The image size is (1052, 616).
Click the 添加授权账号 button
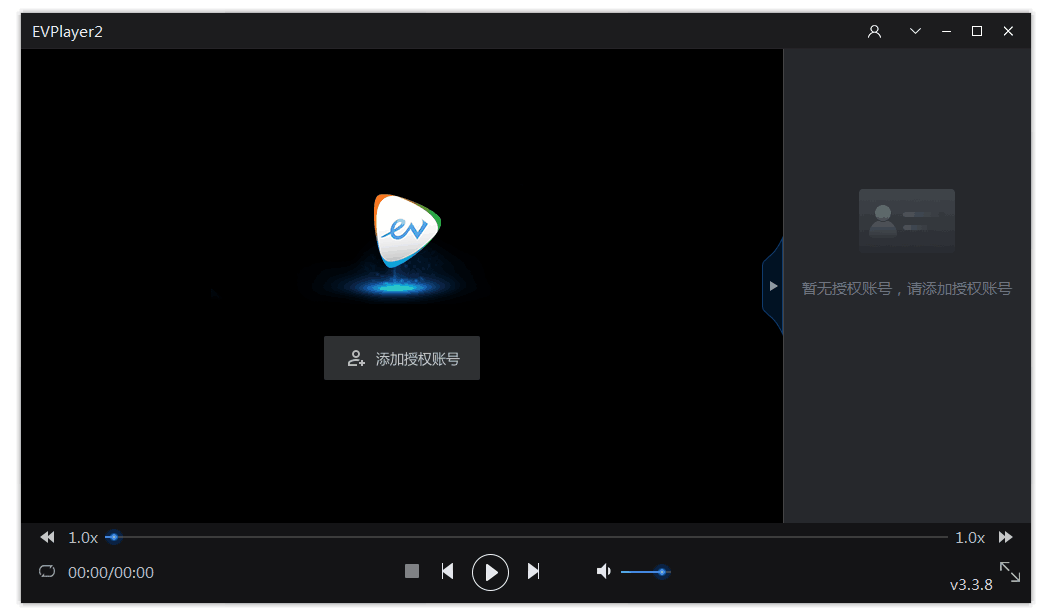point(401,358)
